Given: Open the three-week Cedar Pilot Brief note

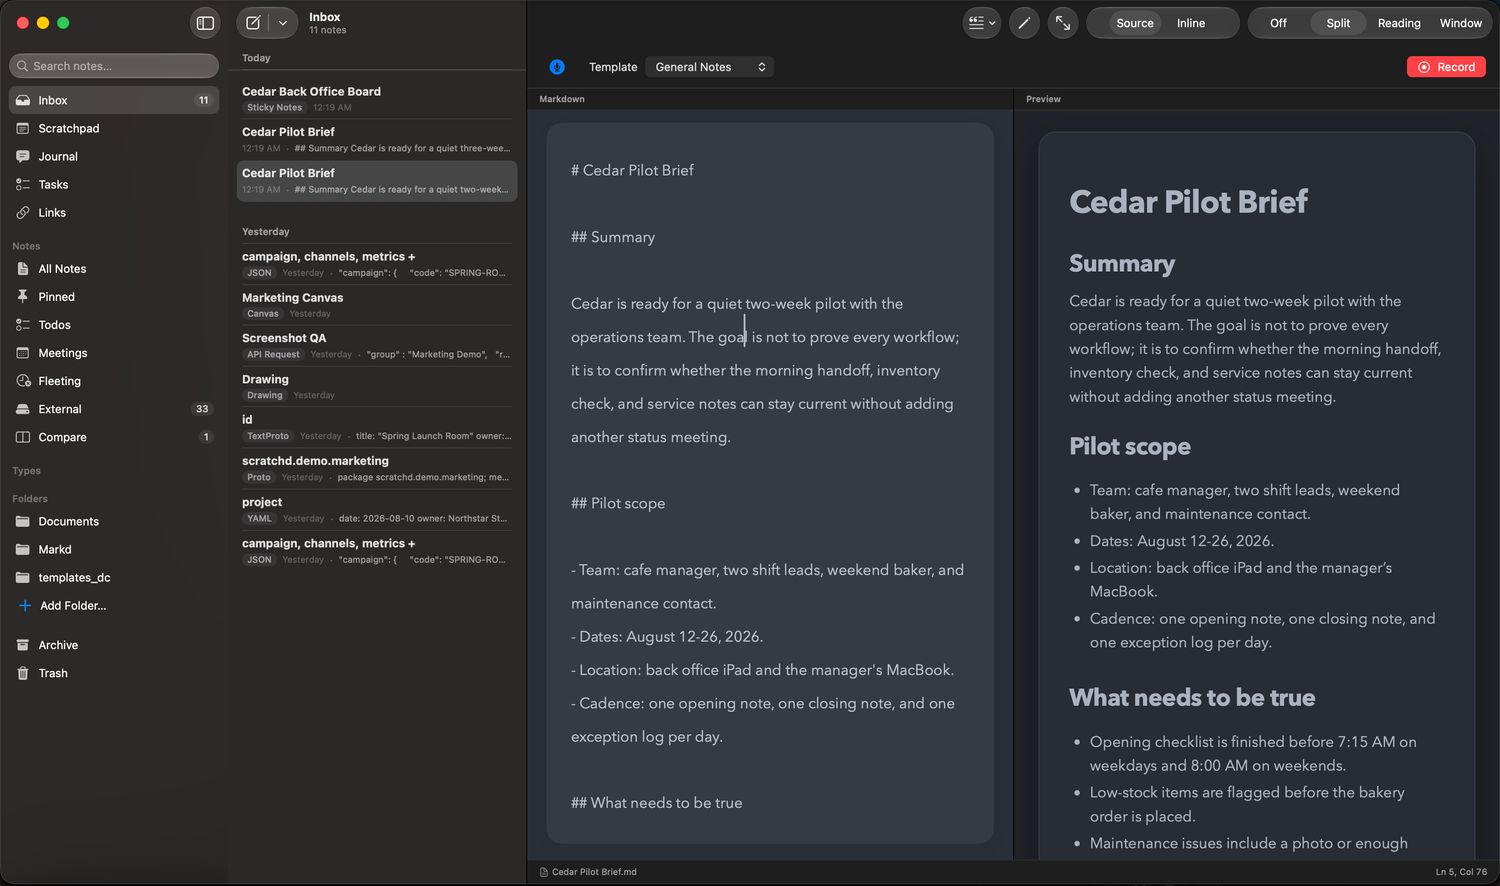Looking at the screenshot, I should (x=377, y=140).
